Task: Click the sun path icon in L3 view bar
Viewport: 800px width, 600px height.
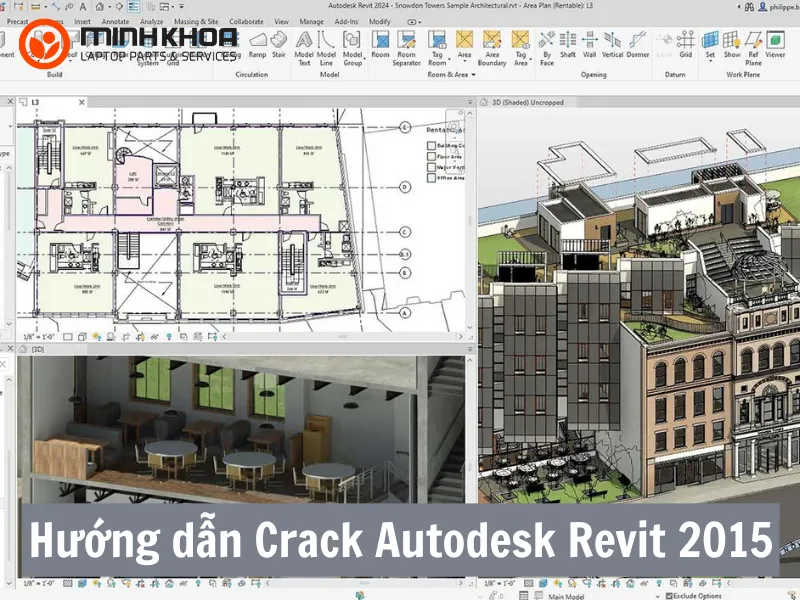Action: (96, 337)
